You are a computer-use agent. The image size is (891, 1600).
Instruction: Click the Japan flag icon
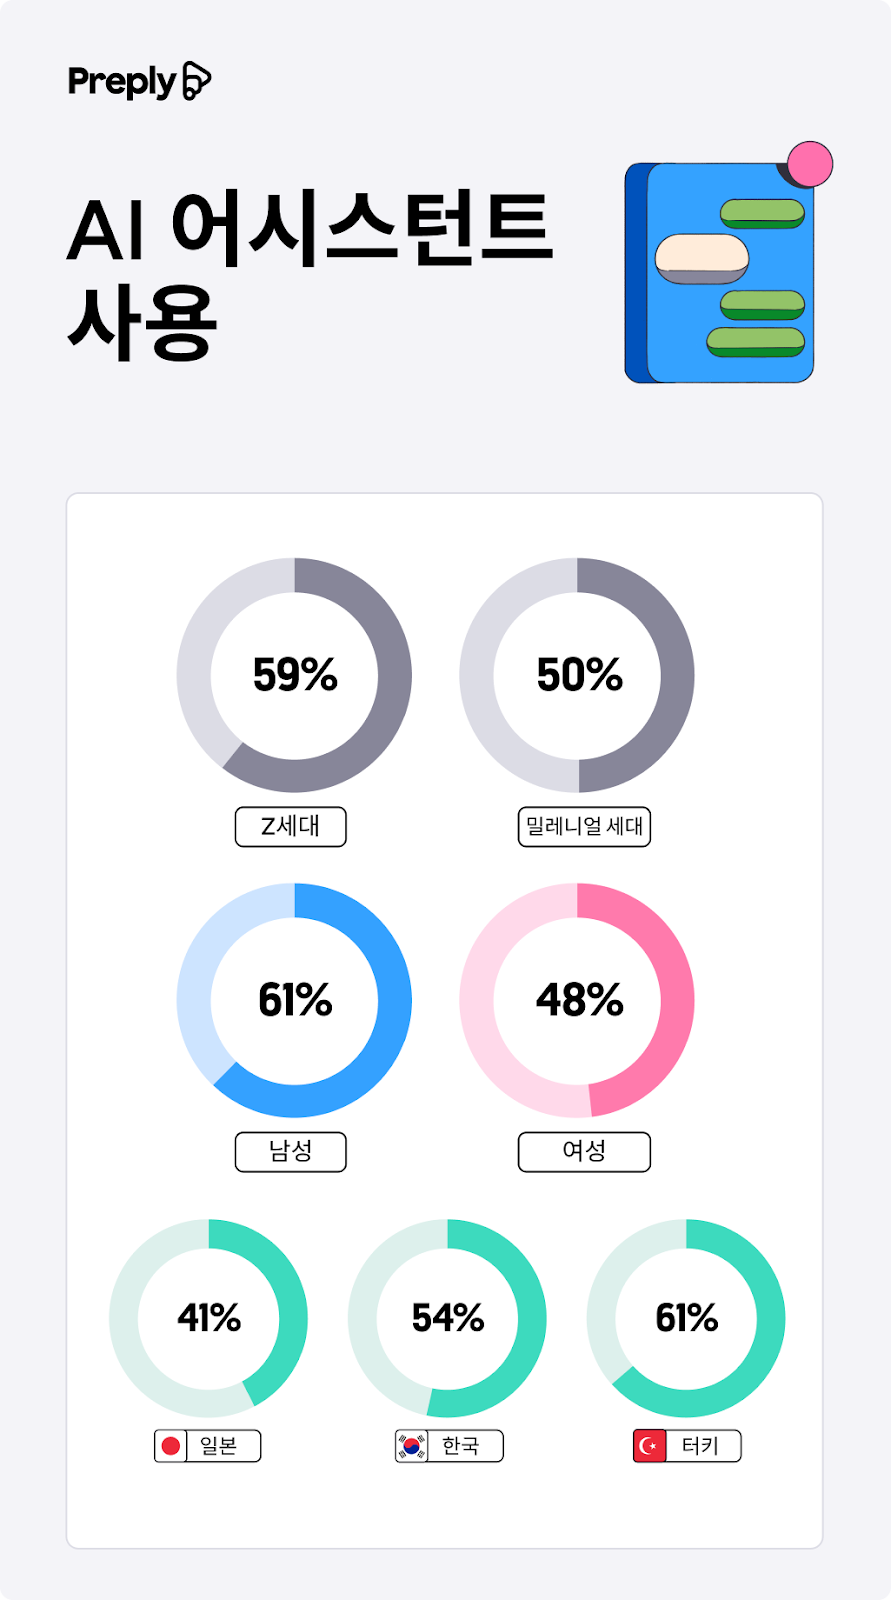171,1446
